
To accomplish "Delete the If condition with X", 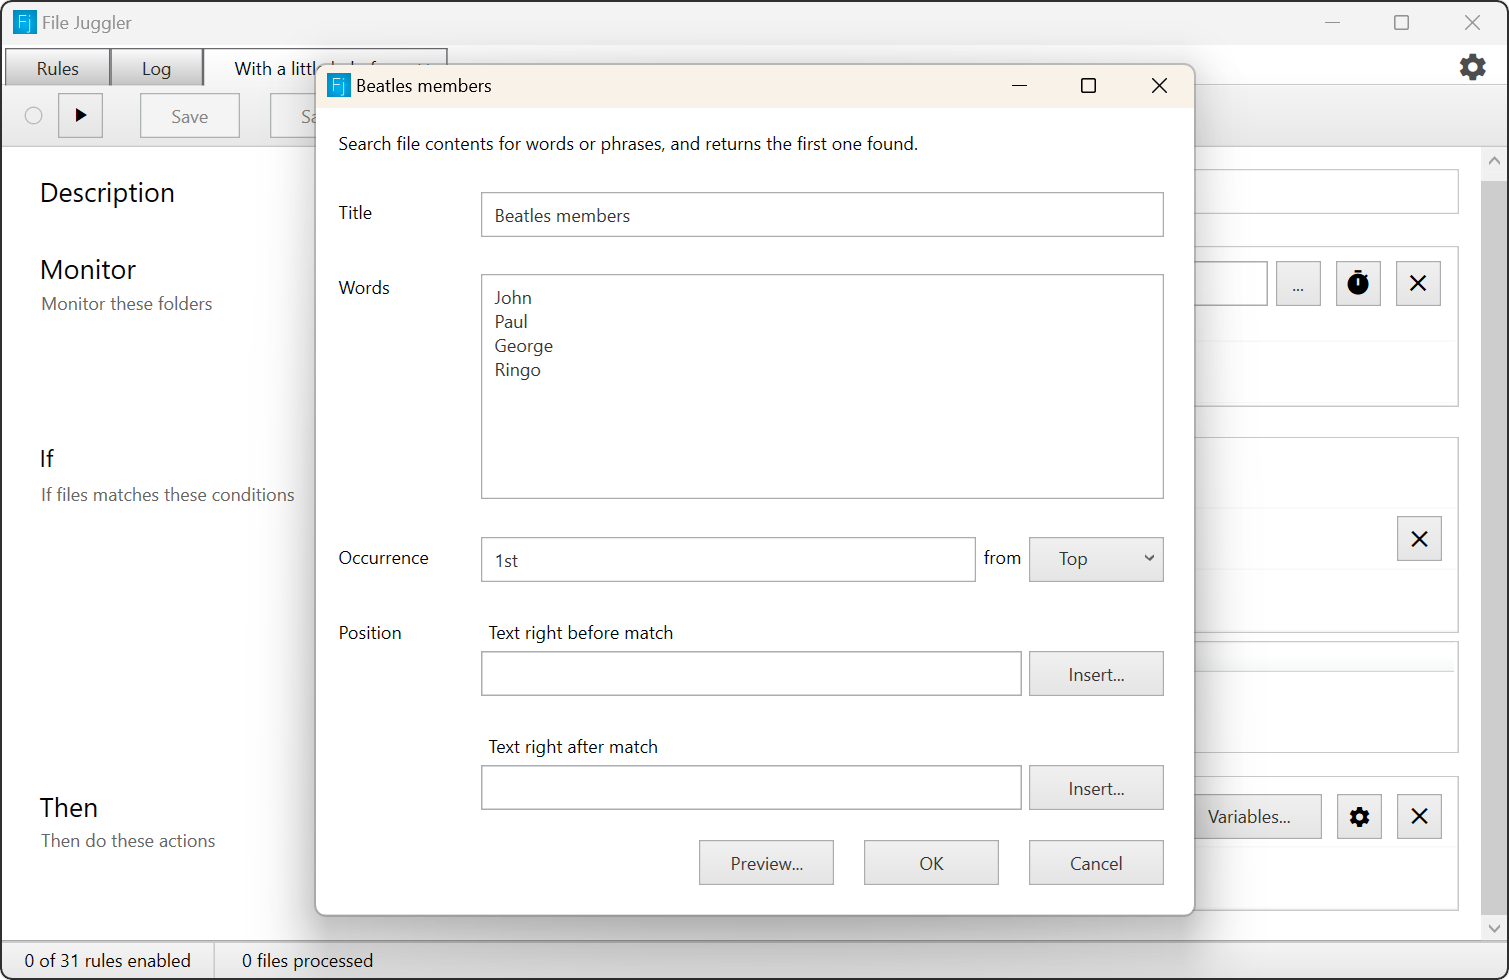I will coord(1419,539).
